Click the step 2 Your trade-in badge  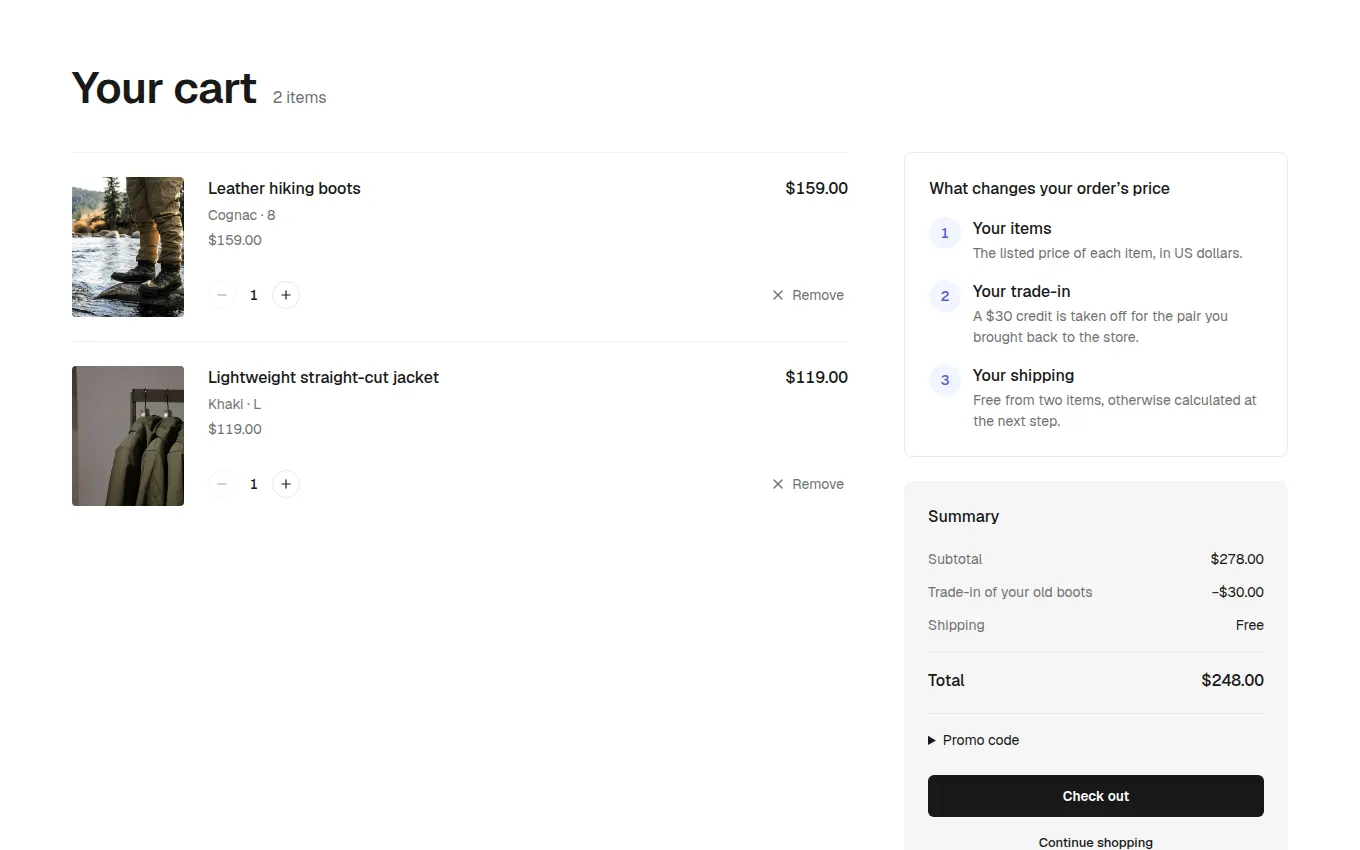pyautogui.click(x=945, y=297)
